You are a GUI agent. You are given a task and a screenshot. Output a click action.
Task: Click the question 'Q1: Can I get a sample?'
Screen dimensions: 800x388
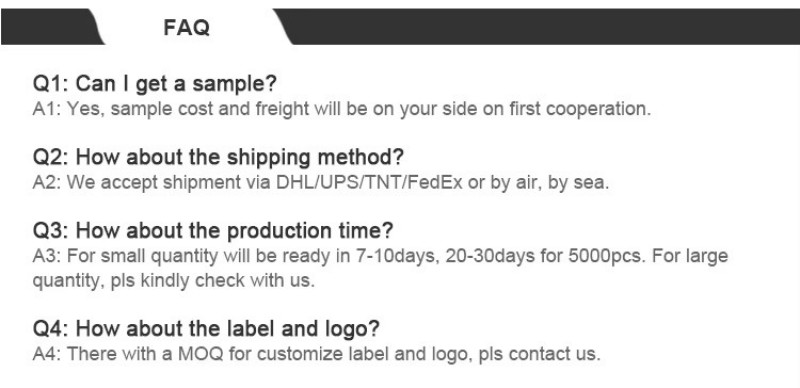click(x=155, y=83)
